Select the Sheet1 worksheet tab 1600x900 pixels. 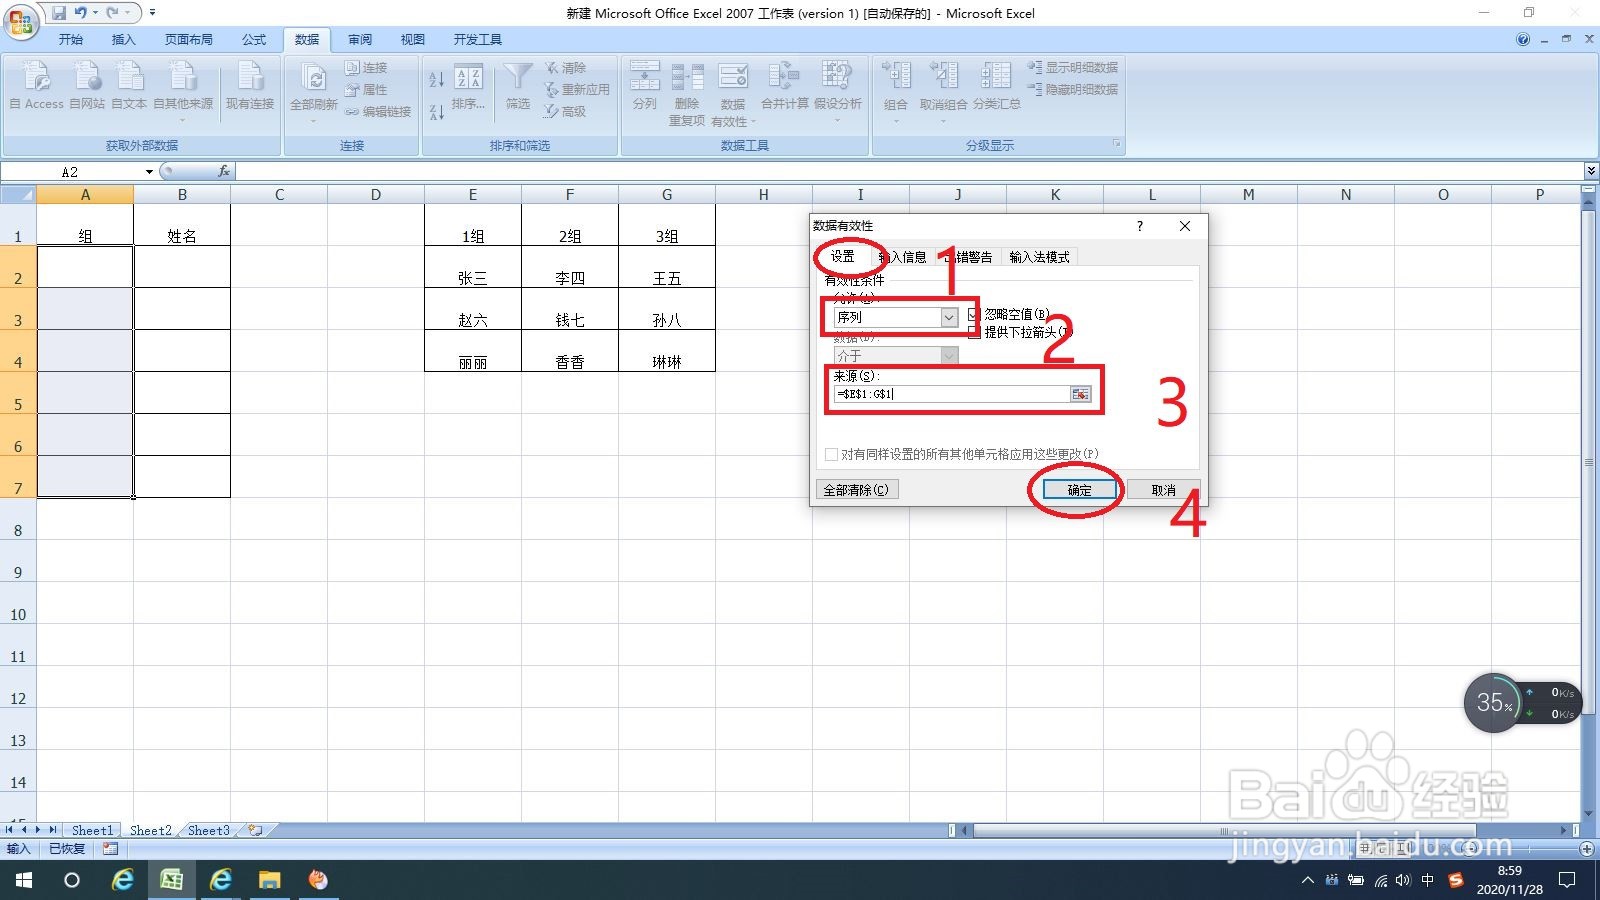pyautogui.click(x=92, y=830)
